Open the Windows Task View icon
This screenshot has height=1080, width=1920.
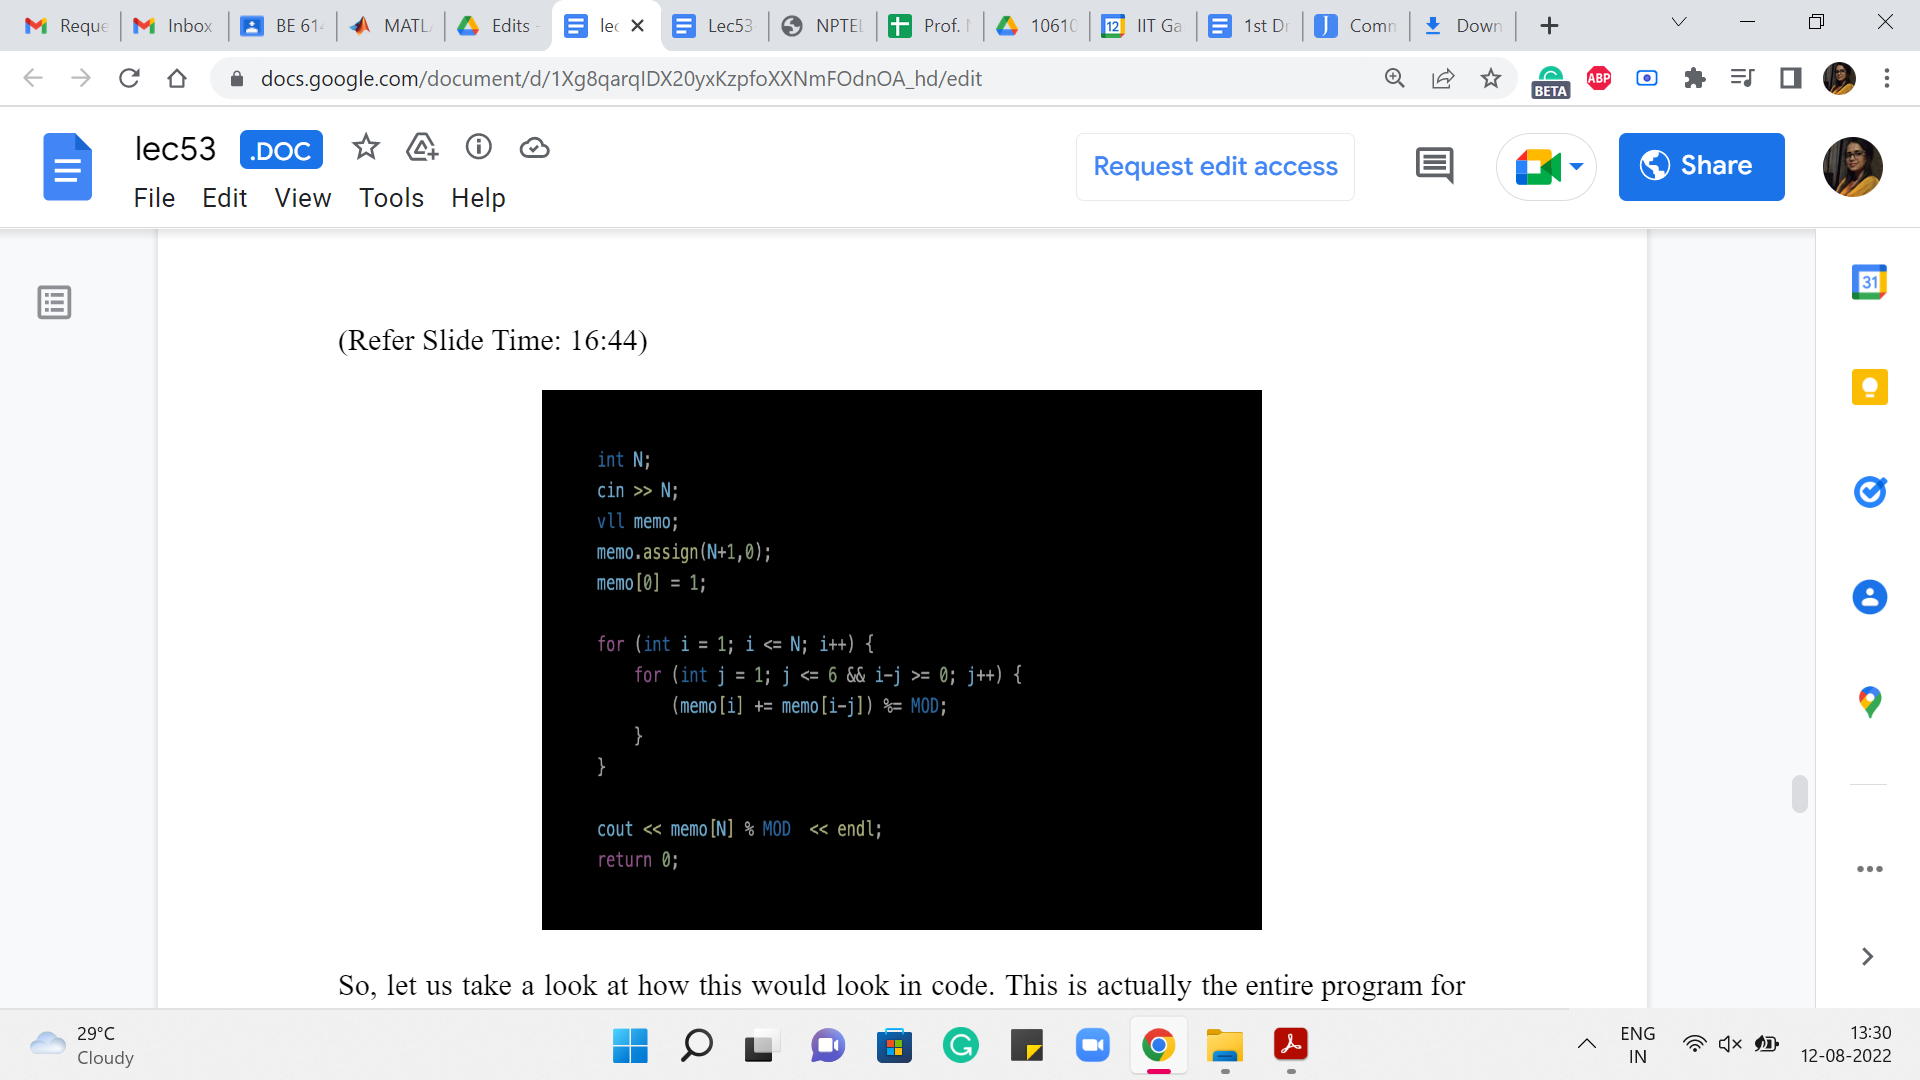pos(762,1046)
